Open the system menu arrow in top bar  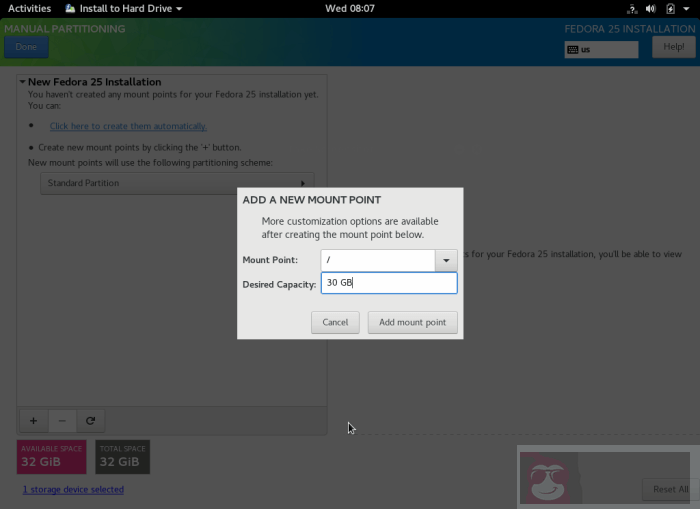coord(686,8)
